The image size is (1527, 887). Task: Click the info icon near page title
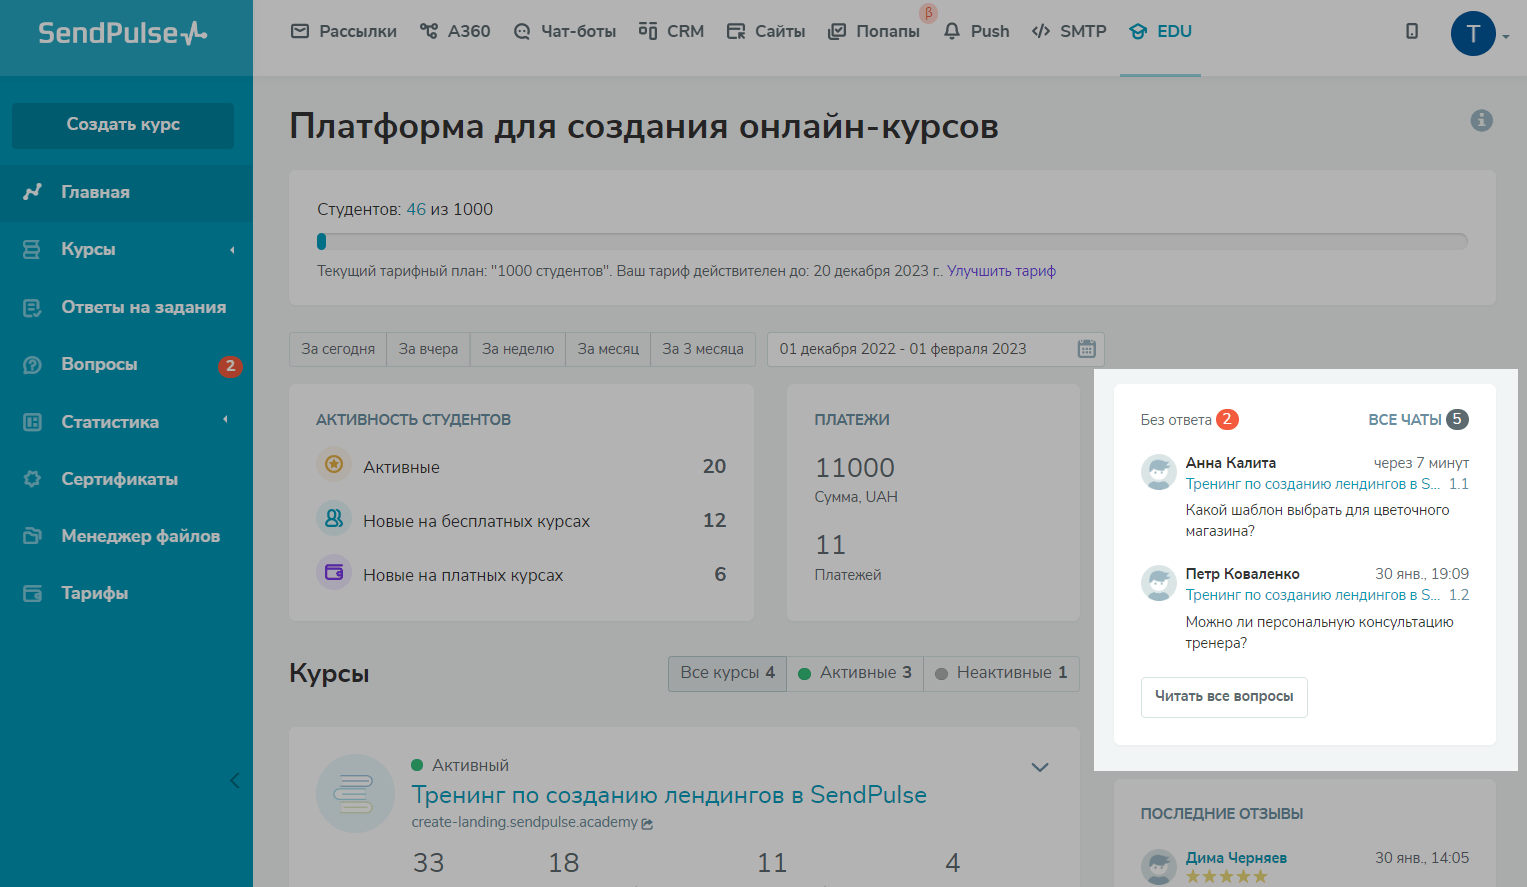pos(1481,121)
